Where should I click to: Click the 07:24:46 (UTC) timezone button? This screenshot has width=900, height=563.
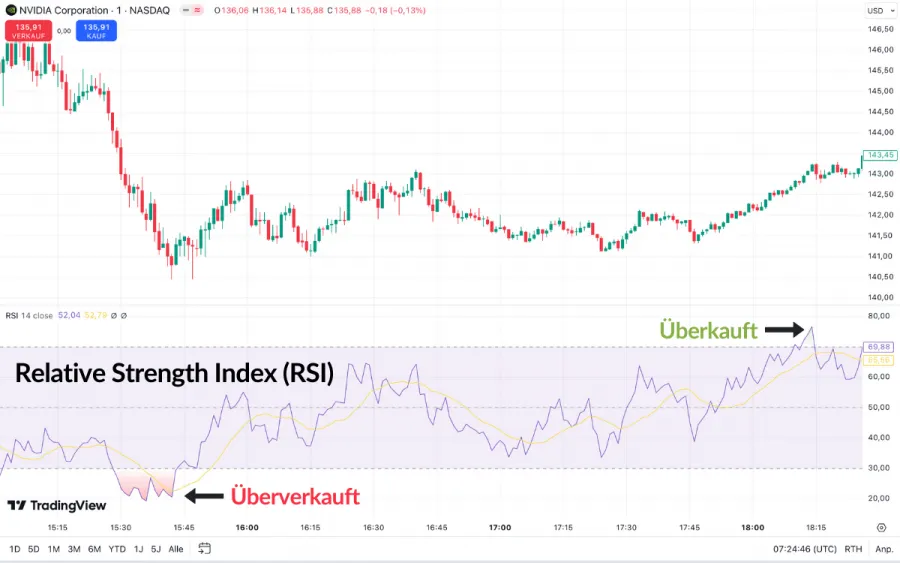pos(805,549)
